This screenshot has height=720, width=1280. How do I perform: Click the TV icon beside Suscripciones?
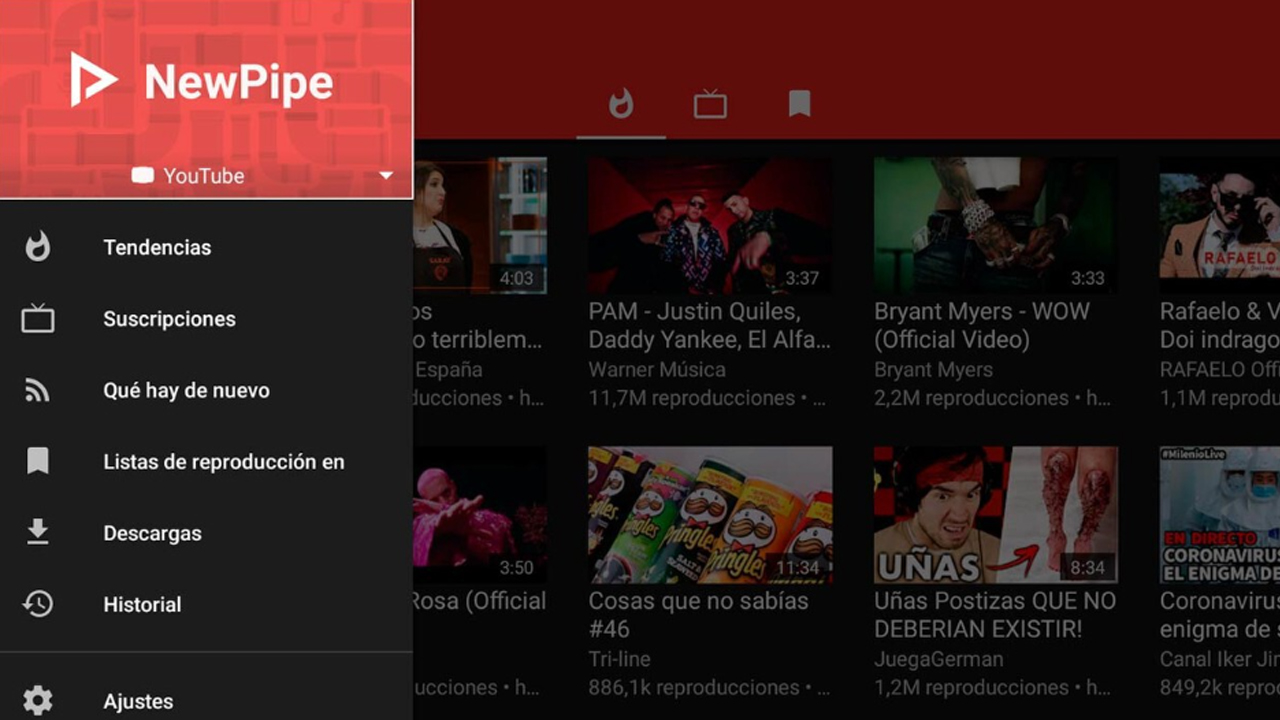[38, 319]
